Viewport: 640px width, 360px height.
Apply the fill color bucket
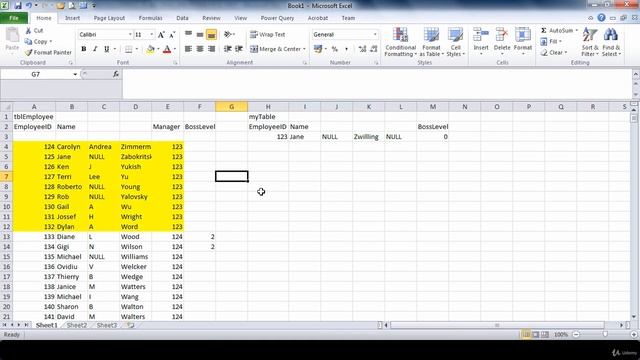[150, 49]
